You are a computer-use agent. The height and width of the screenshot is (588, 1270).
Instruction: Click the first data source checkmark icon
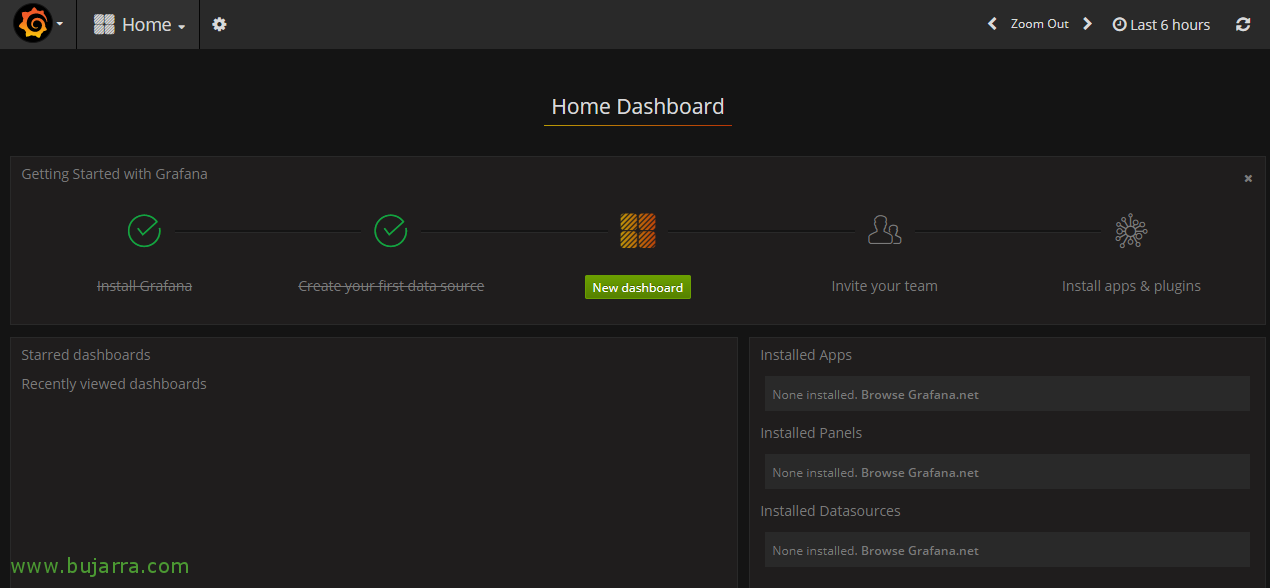coord(391,230)
